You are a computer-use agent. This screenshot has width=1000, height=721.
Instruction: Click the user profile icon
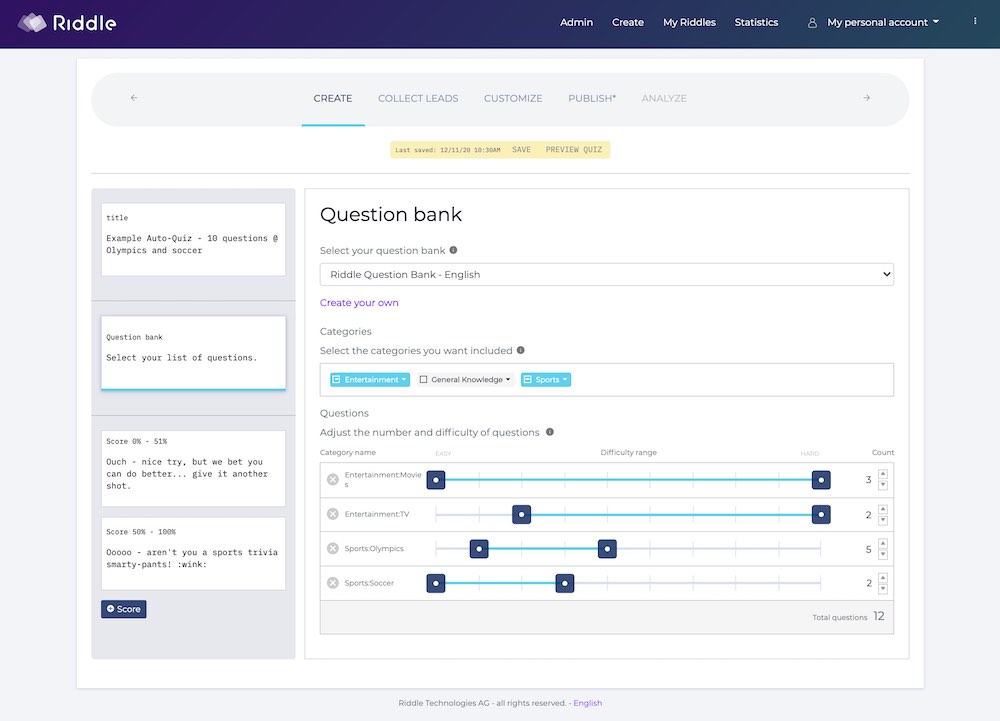coord(812,22)
